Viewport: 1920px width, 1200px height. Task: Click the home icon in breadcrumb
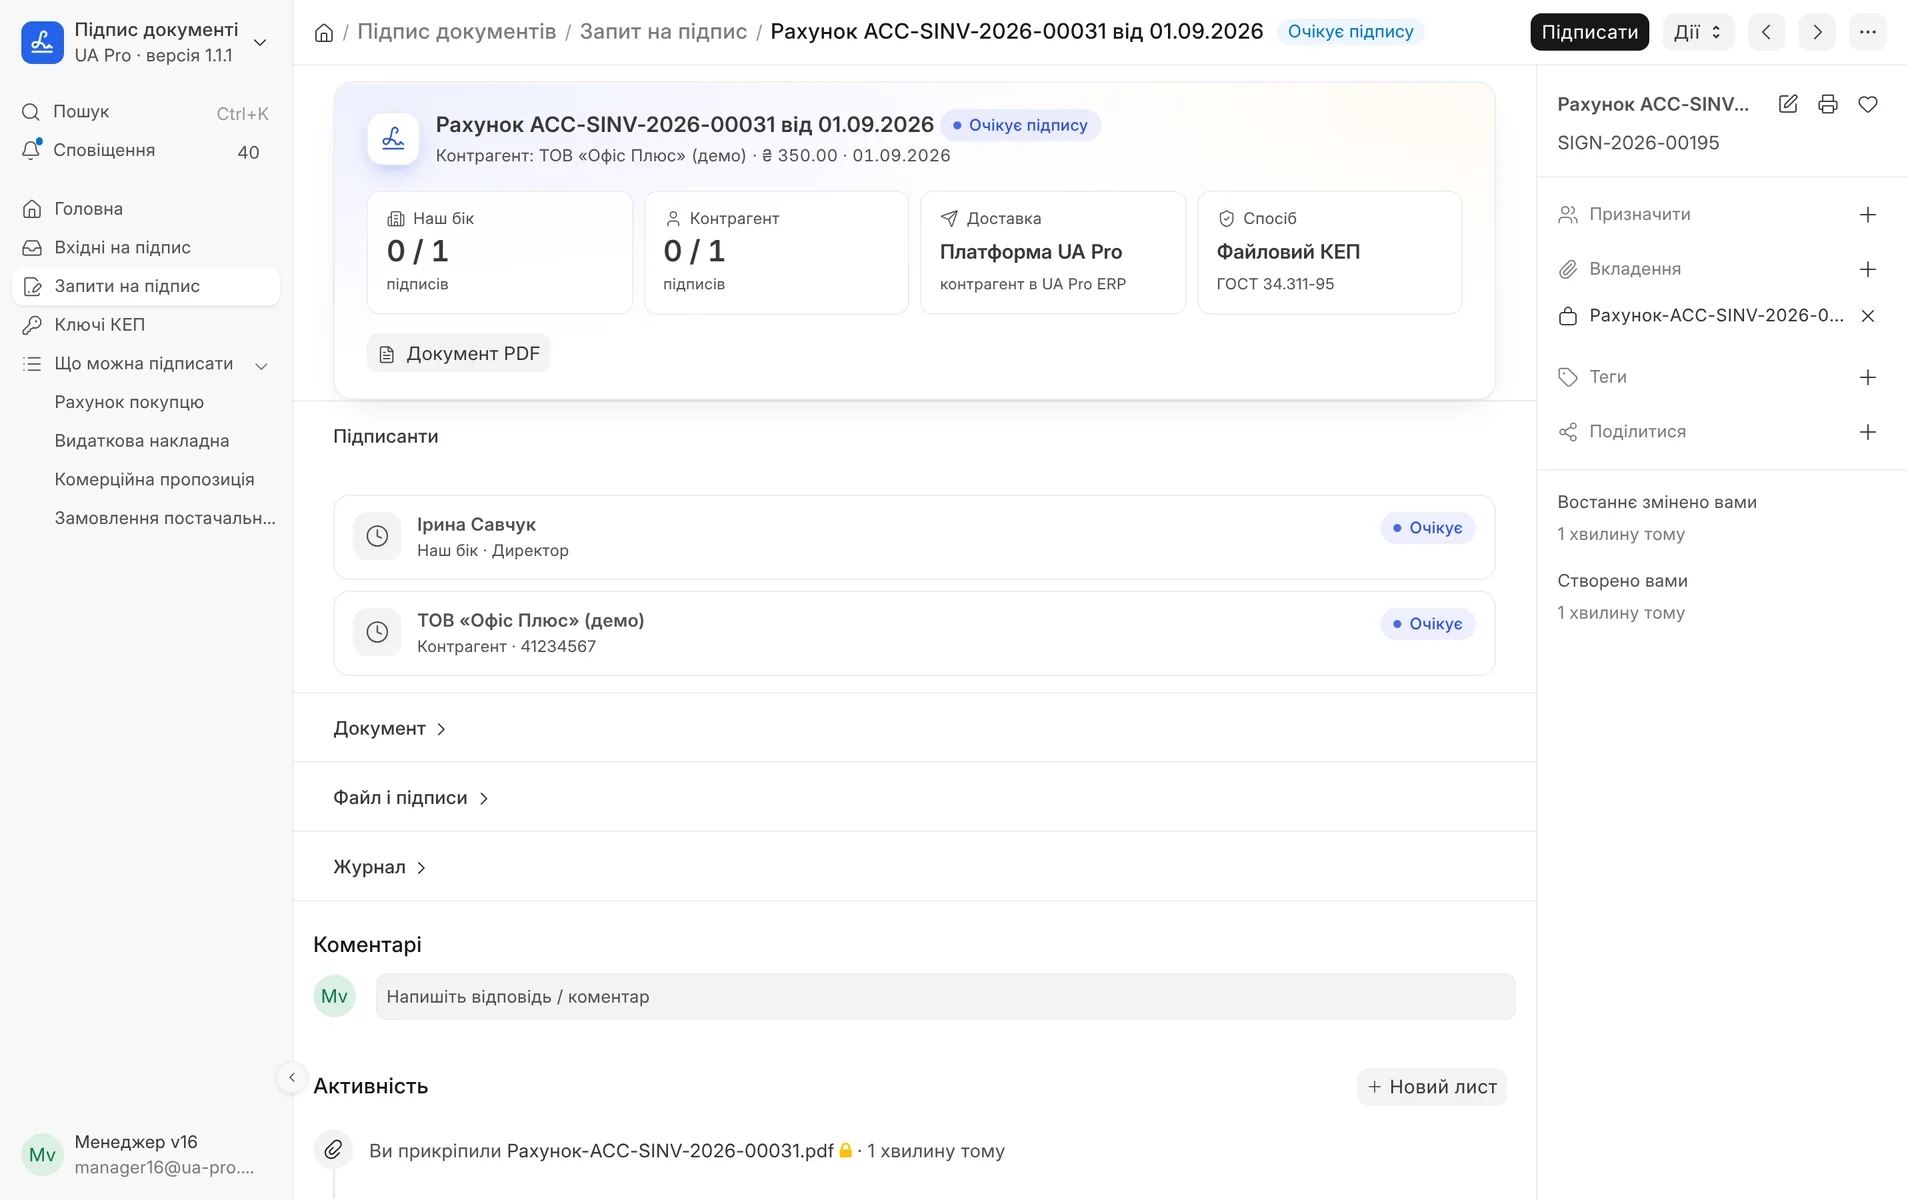[x=324, y=33]
